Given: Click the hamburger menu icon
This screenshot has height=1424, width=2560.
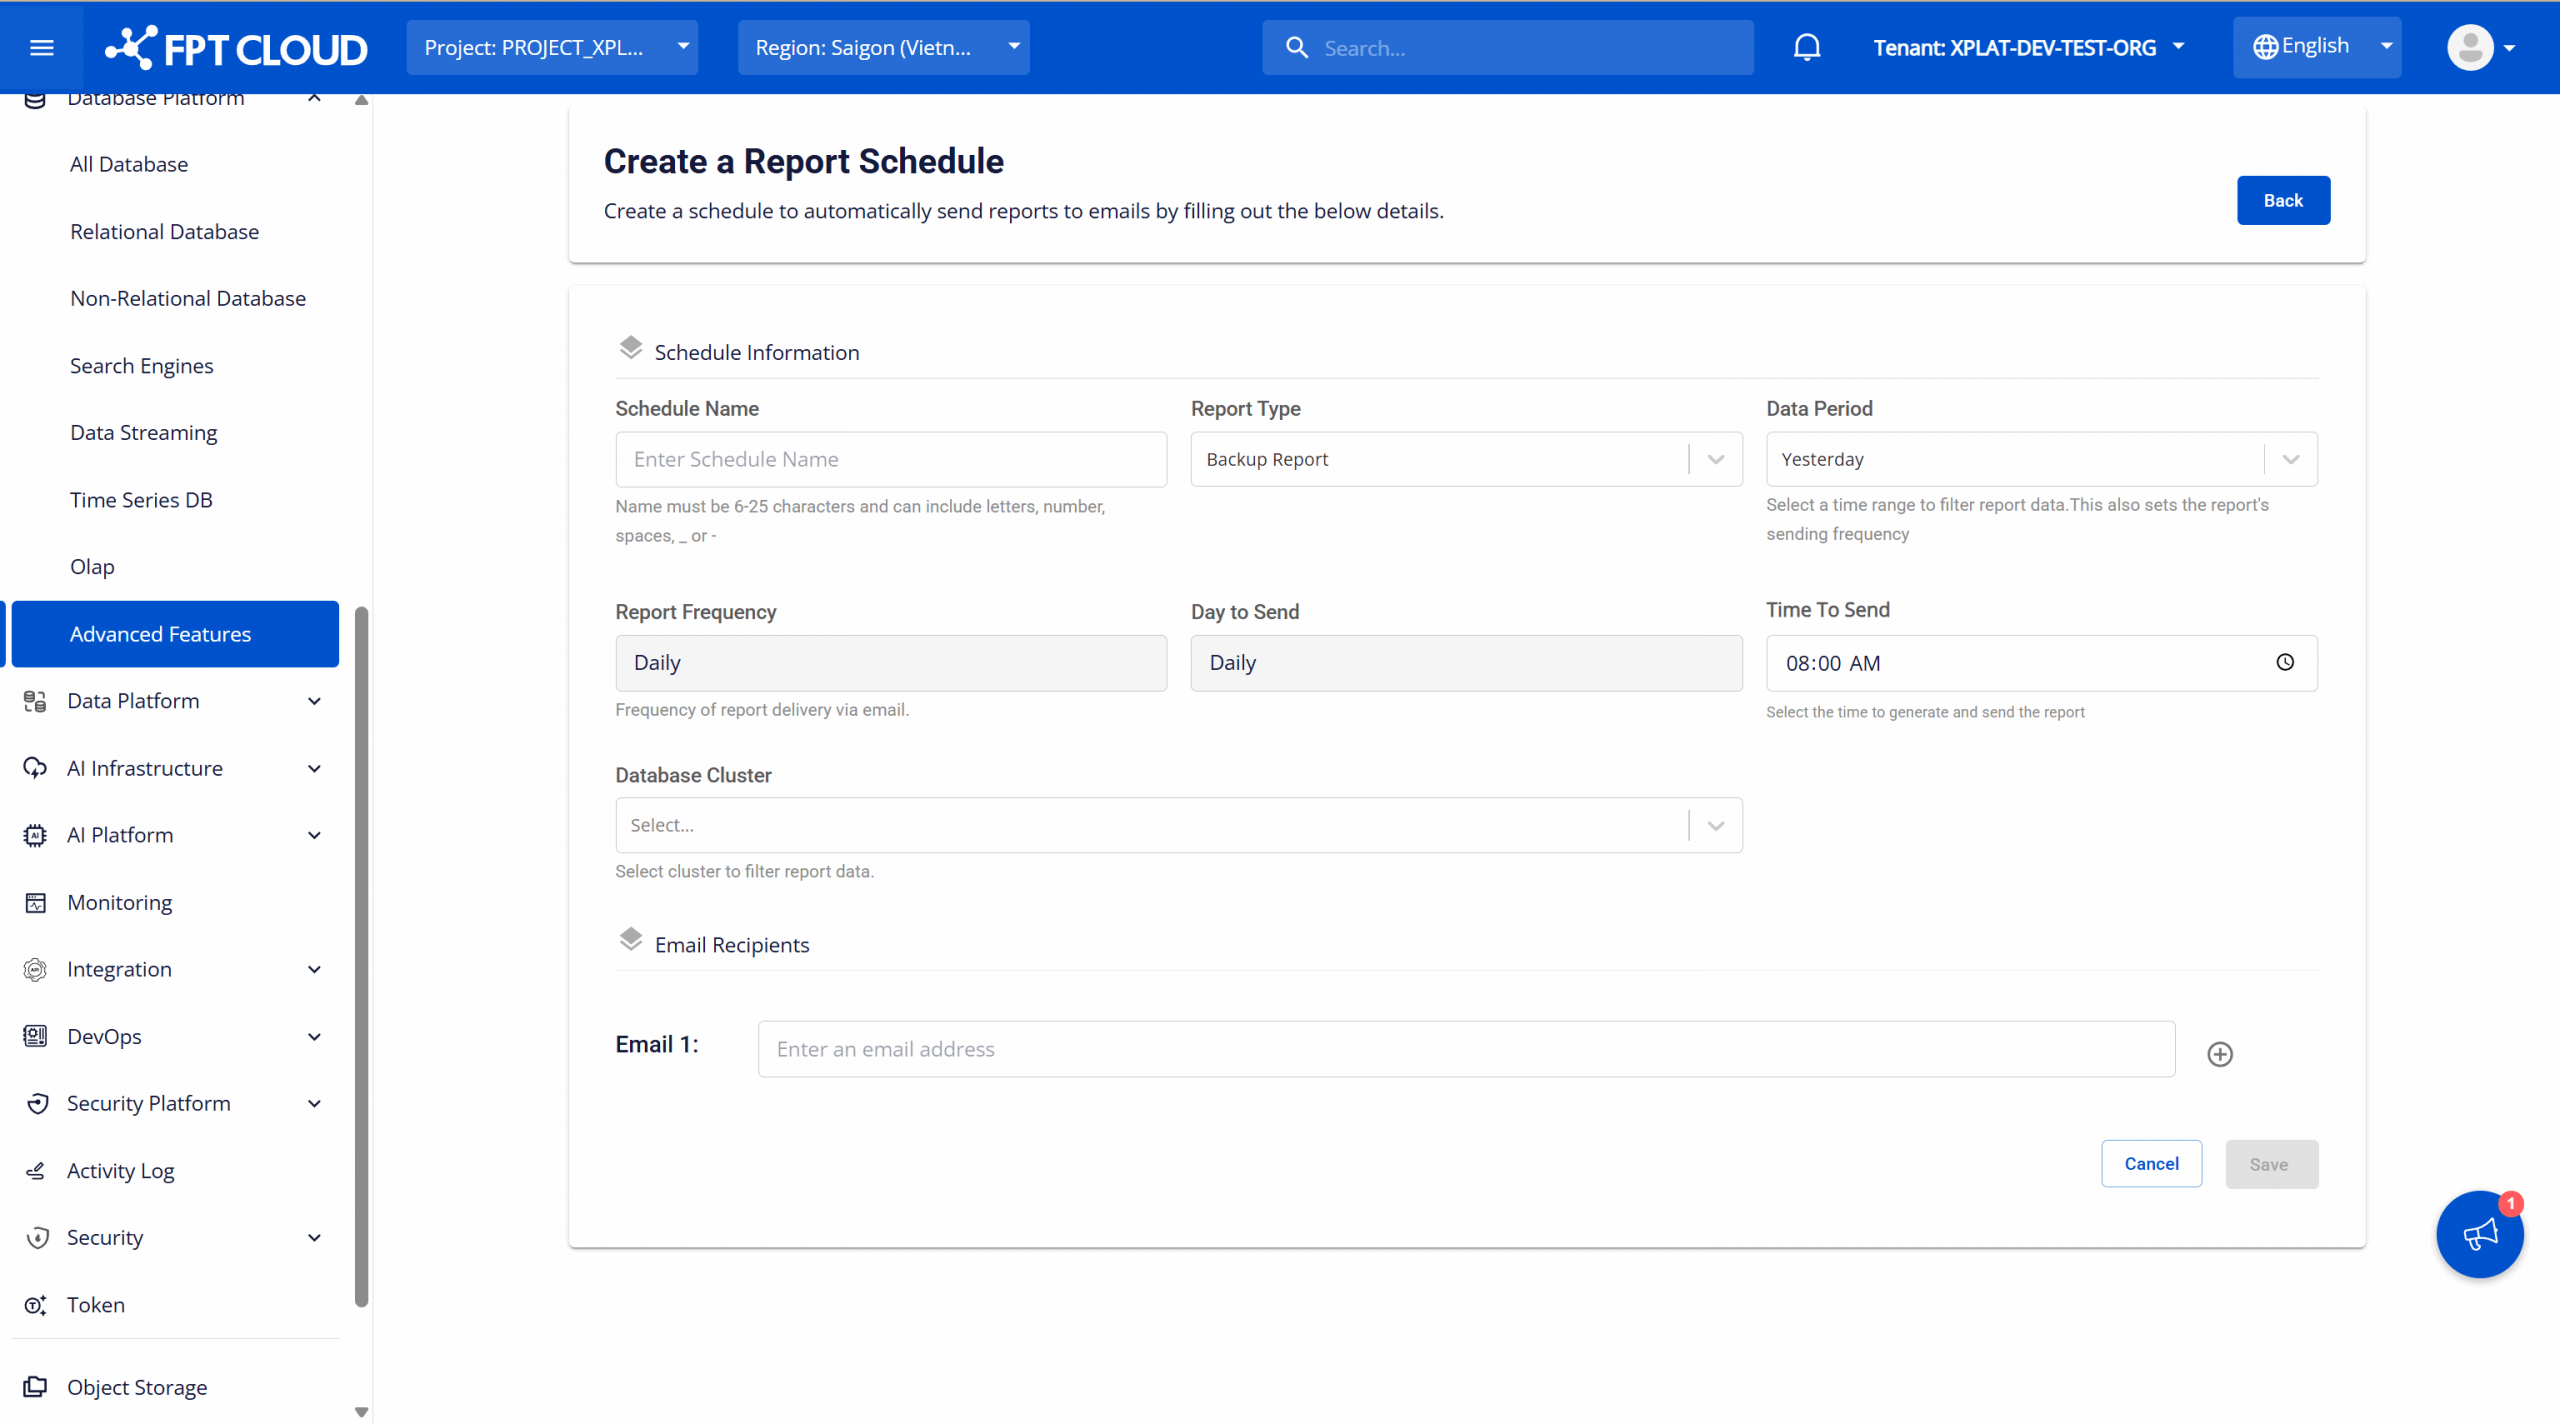Looking at the screenshot, I should point(41,47).
